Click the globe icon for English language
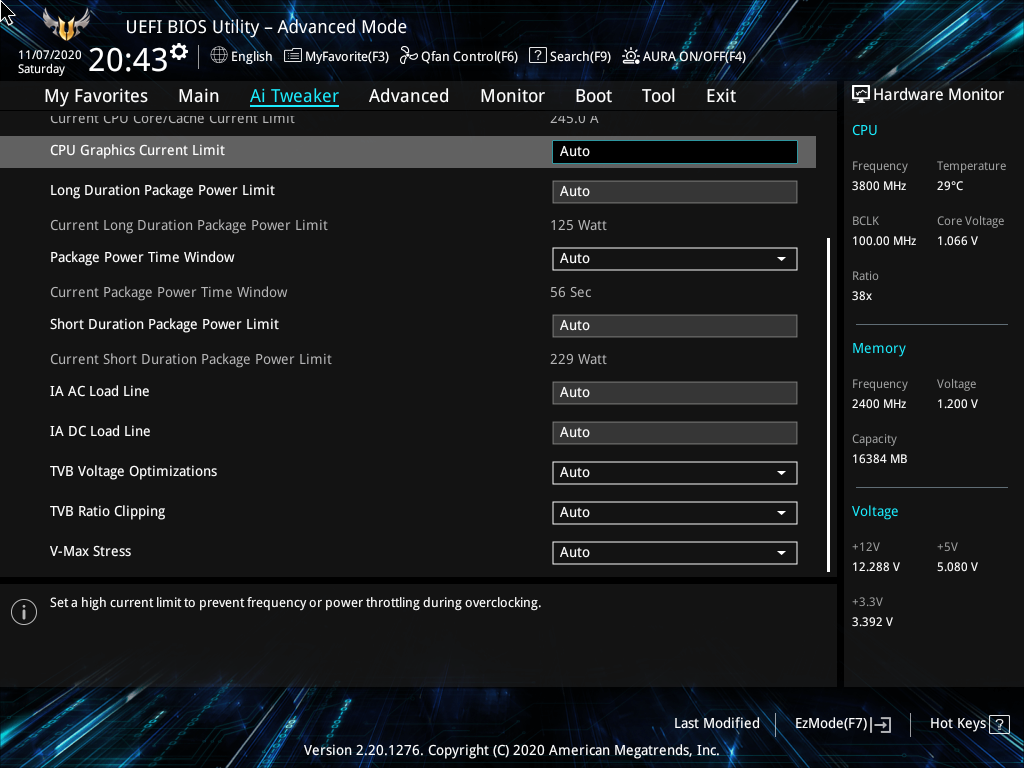The width and height of the screenshot is (1024, 768). click(x=219, y=56)
